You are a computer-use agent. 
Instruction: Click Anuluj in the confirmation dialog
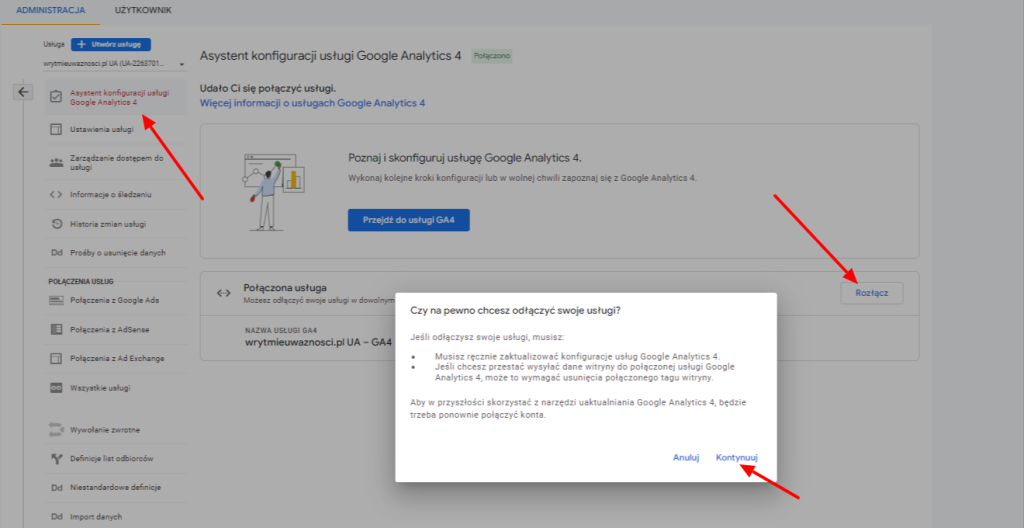tap(686, 457)
